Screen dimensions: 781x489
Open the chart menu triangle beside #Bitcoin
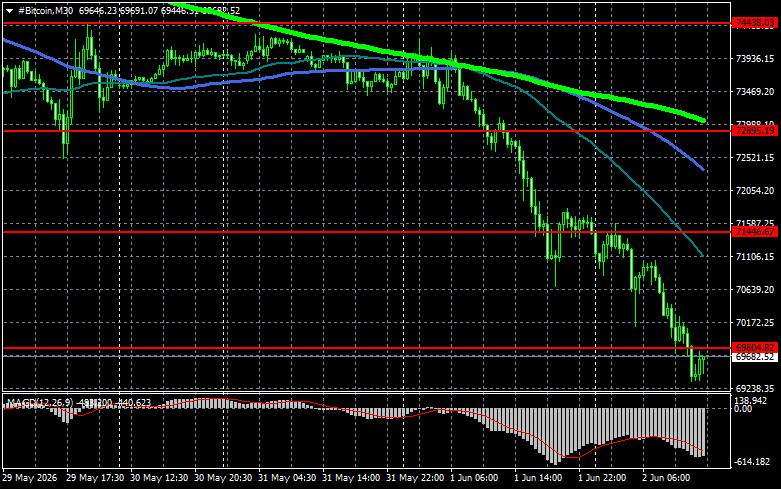coord(9,10)
